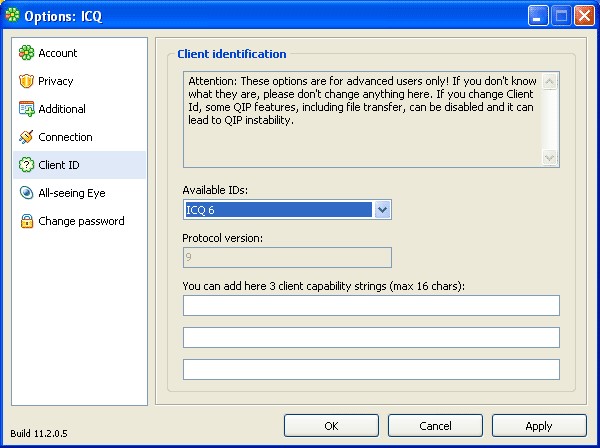
Task: Click the warning text scroll-up arrow
Action: pyautogui.click(x=550, y=82)
